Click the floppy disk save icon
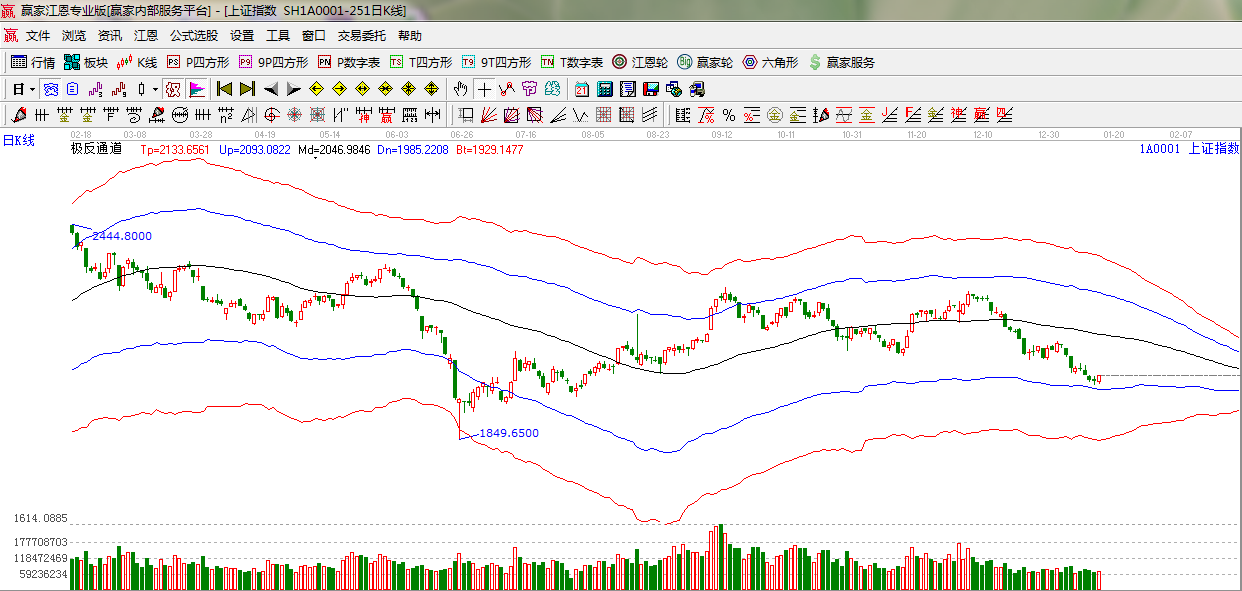1242x591 pixels. point(650,89)
